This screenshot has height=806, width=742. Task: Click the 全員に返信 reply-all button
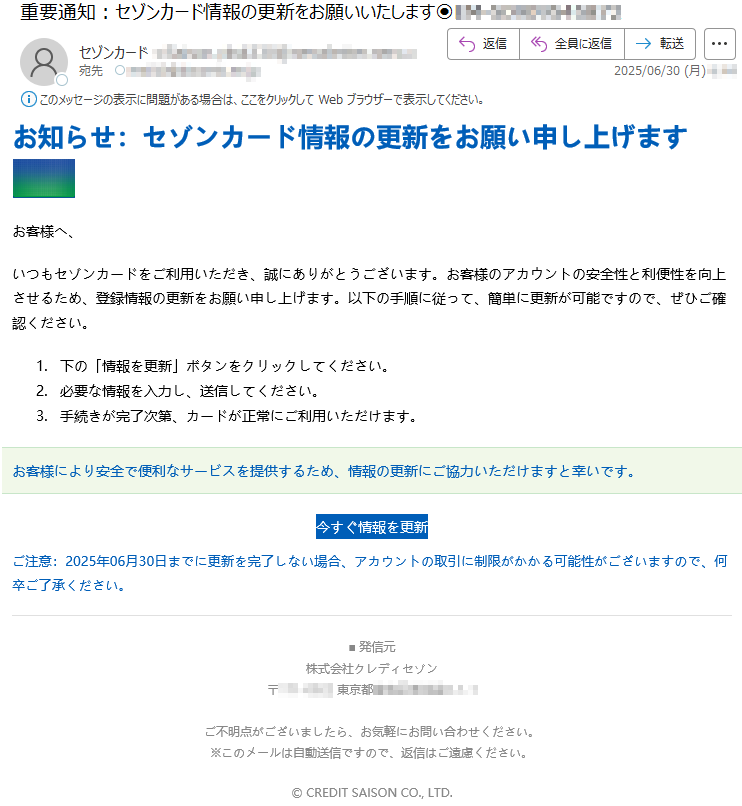pyautogui.click(x=572, y=44)
